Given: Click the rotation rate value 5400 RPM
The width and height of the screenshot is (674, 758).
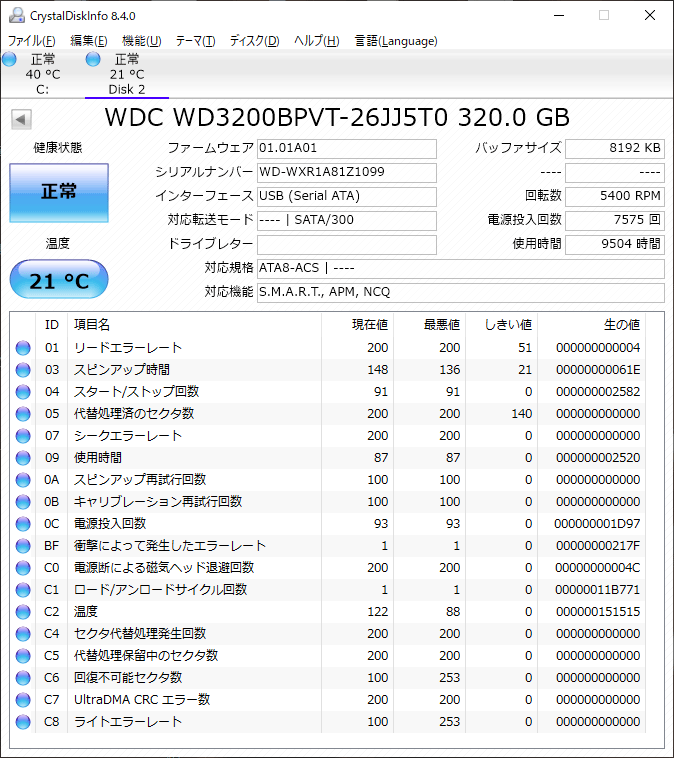Looking at the screenshot, I should point(615,196).
